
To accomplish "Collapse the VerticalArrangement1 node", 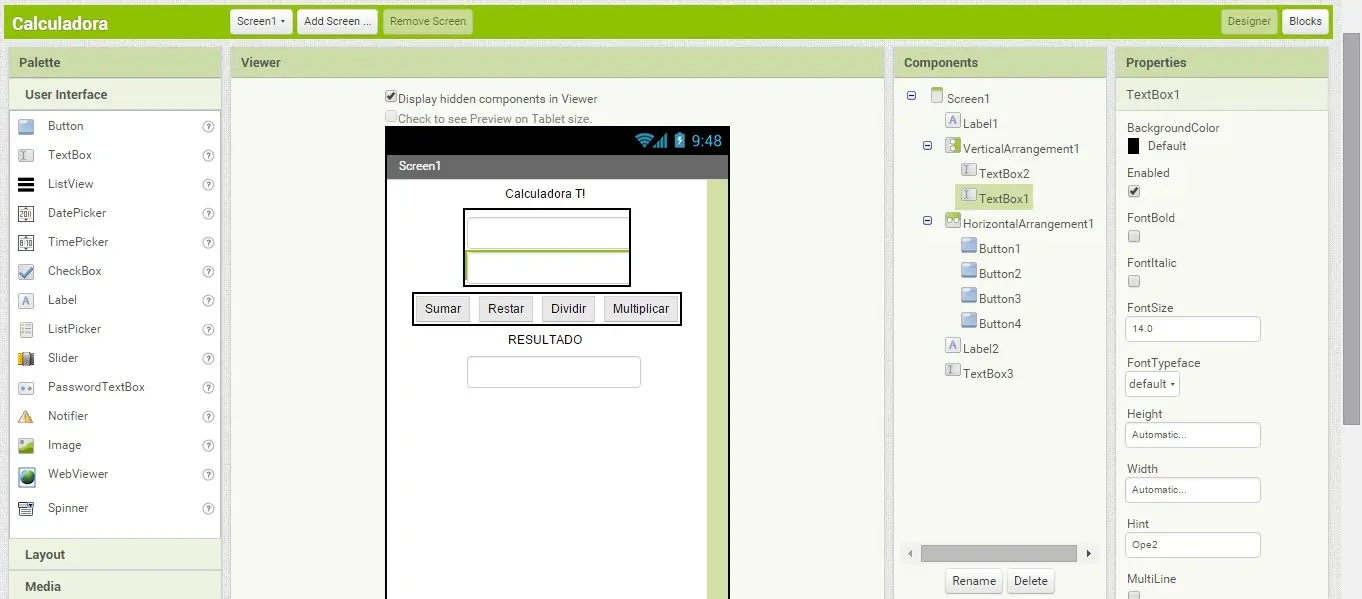I will point(927,146).
